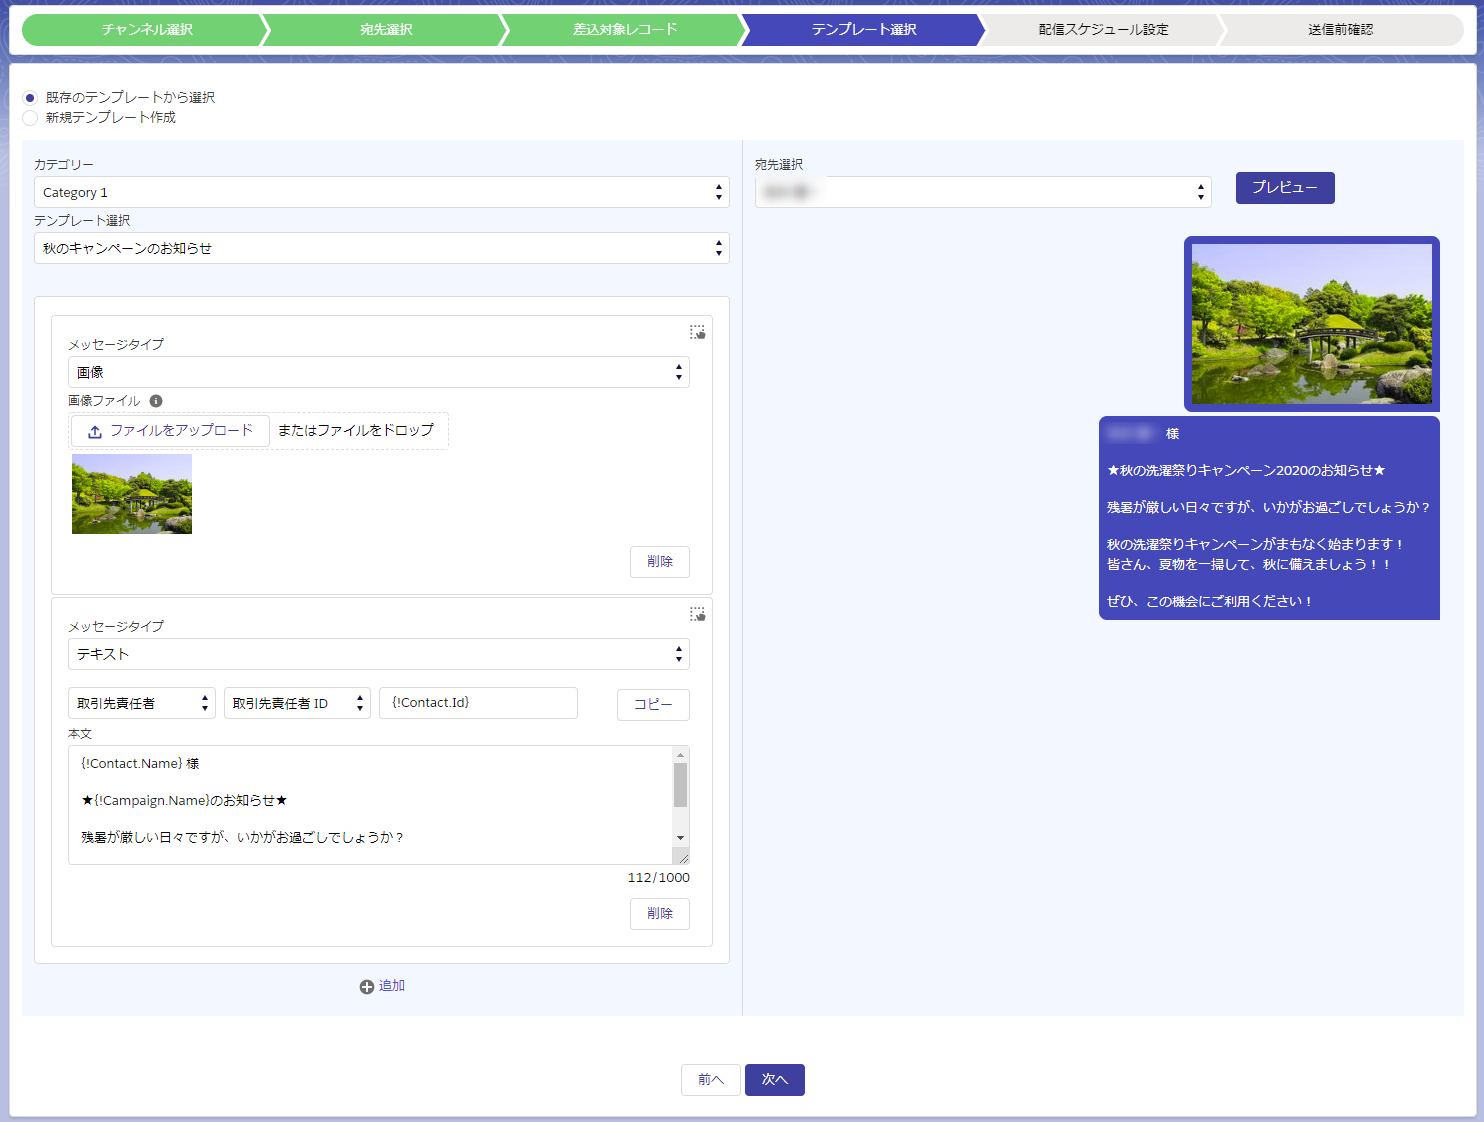Delete the text message with its 削除 button
The width and height of the screenshot is (1484, 1122).
pyautogui.click(x=660, y=914)
